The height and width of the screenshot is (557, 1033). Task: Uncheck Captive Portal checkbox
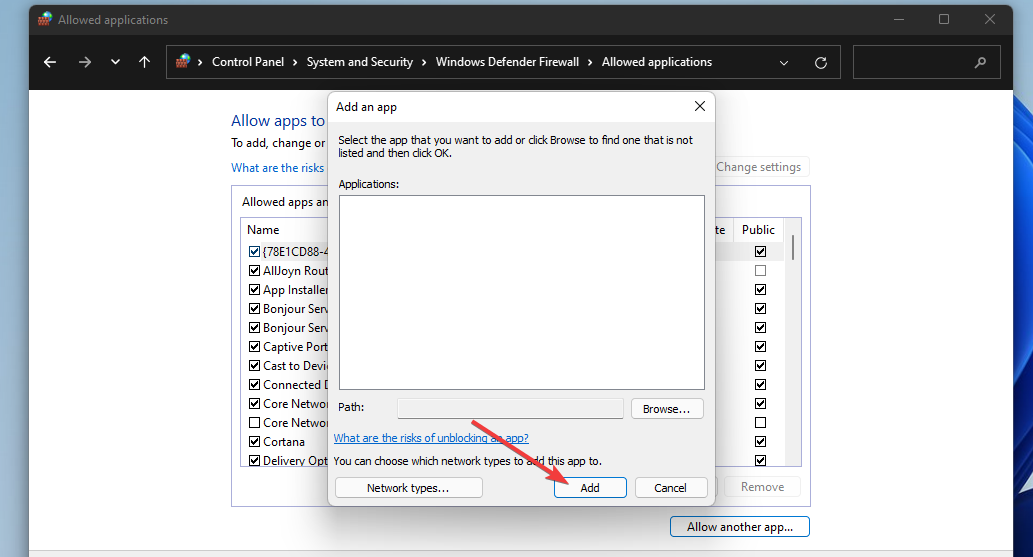click(254, 347)
